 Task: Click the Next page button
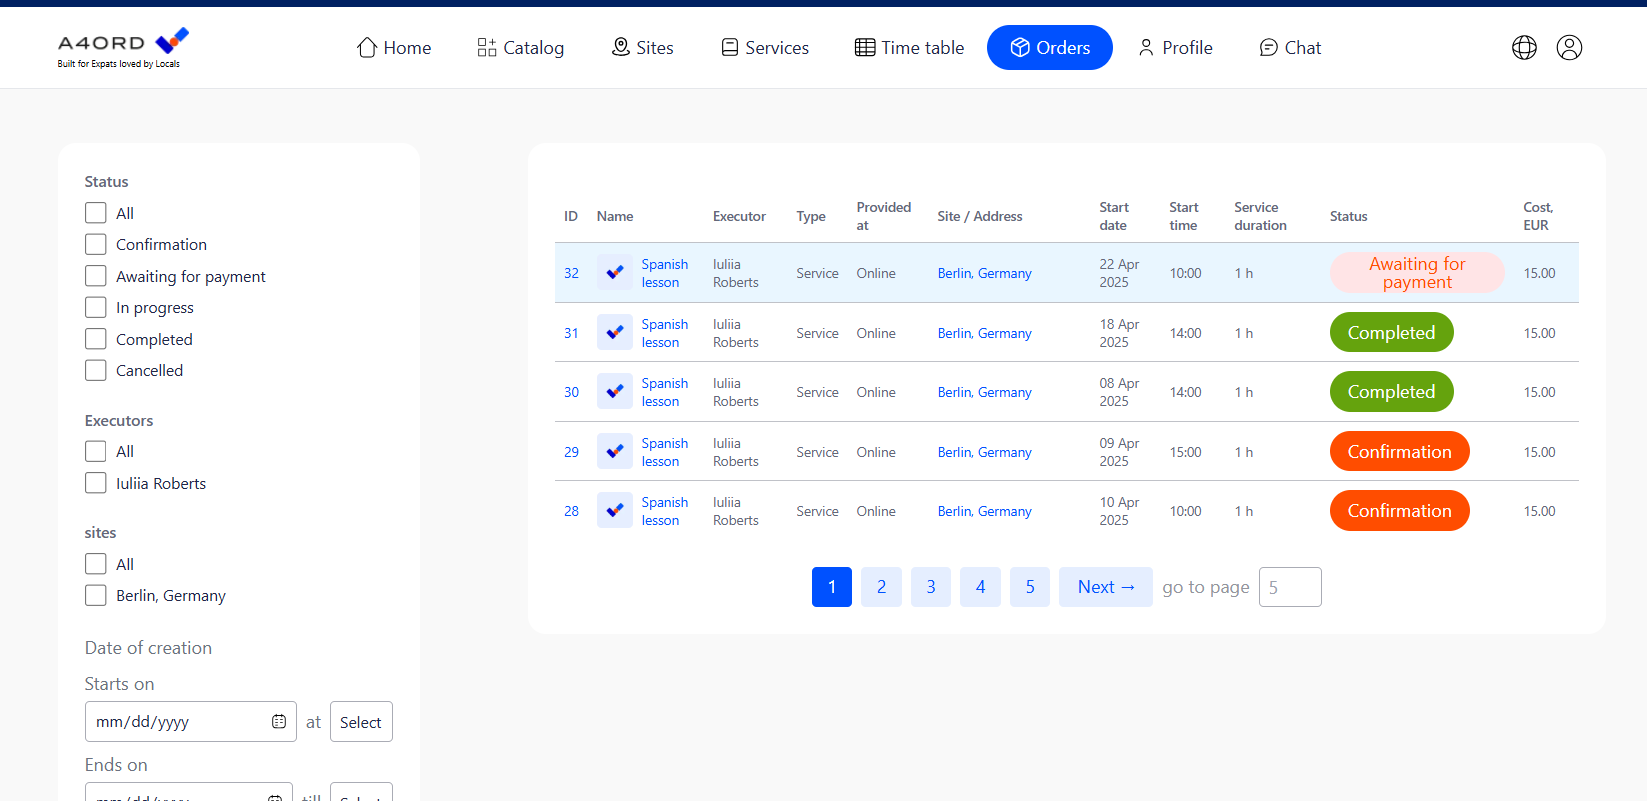[x=1106, y=587]
